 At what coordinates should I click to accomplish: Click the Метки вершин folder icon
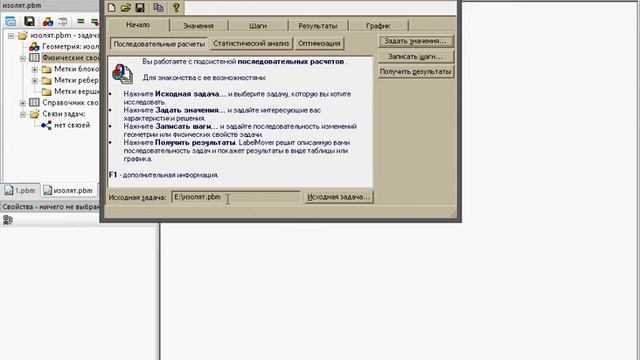[47, 91]
